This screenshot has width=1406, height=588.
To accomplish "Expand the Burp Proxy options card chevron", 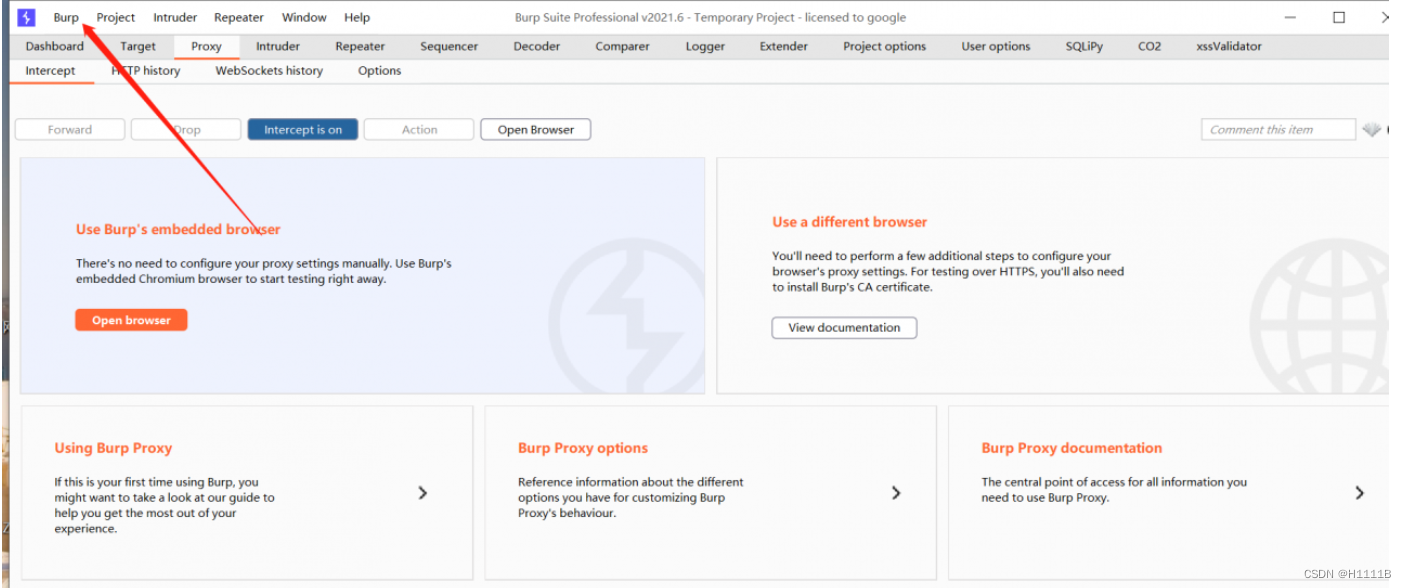I will coord(896,492).
